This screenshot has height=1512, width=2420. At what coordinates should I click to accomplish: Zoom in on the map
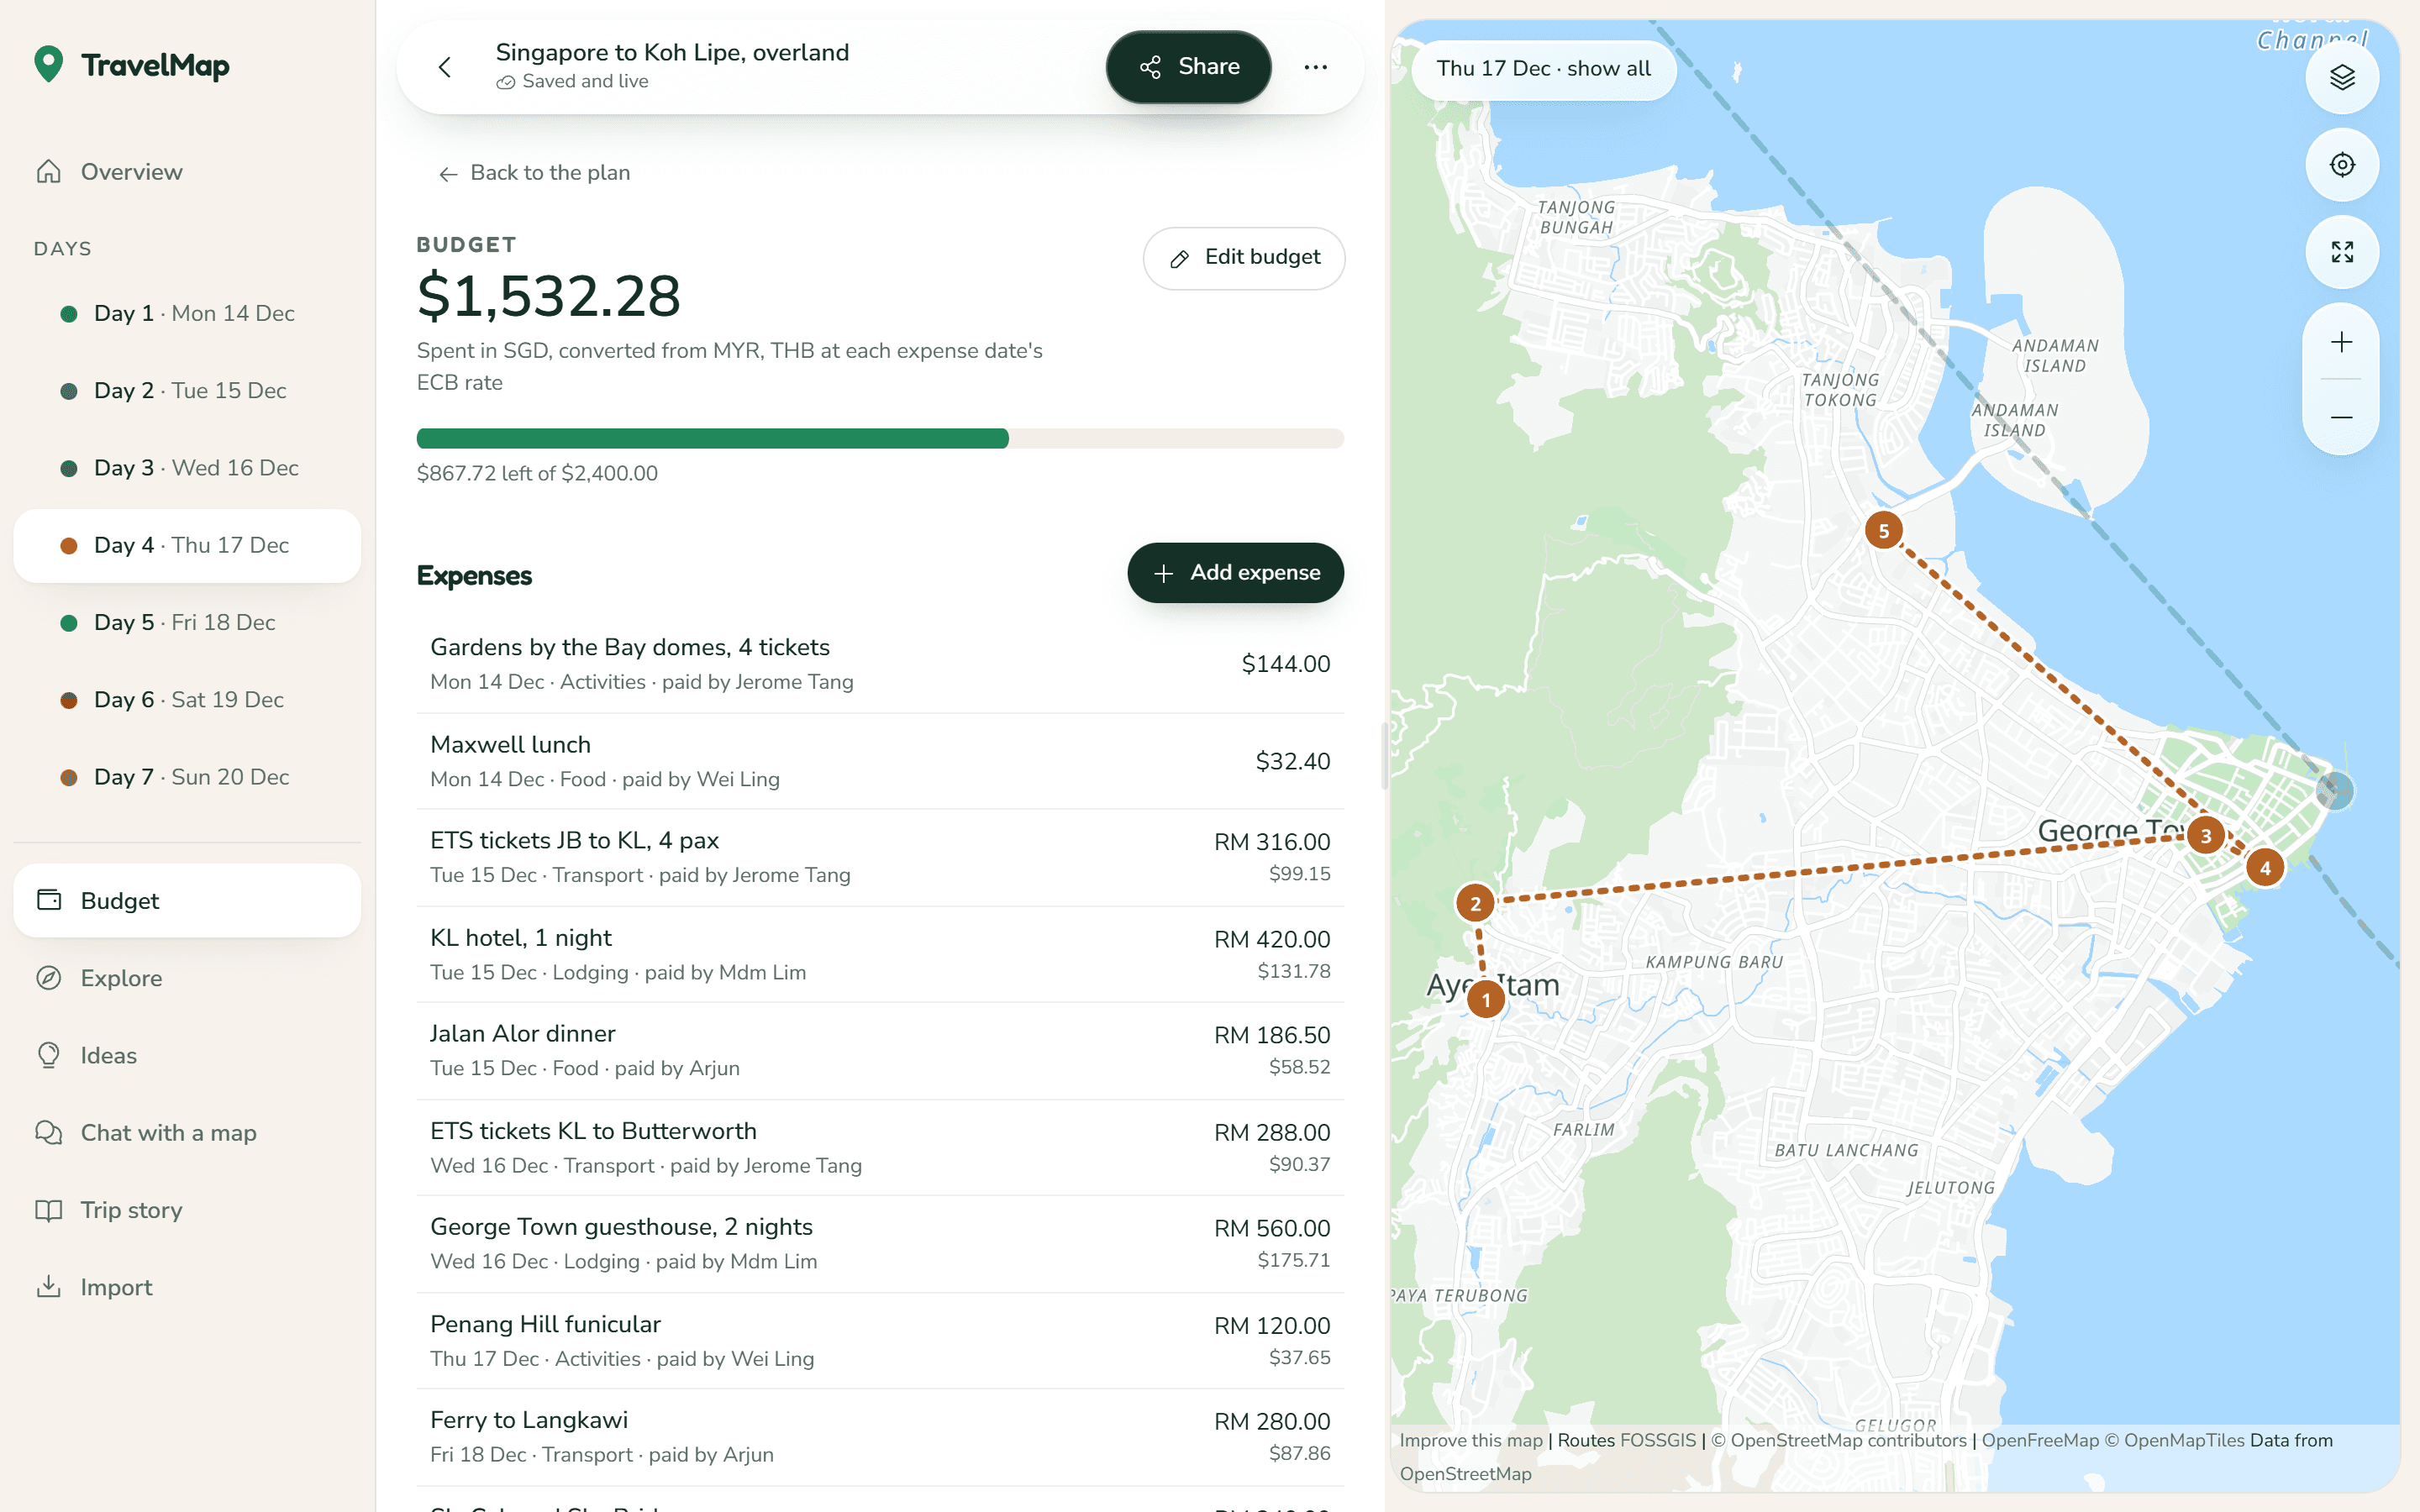click(x=2341, y=342)
